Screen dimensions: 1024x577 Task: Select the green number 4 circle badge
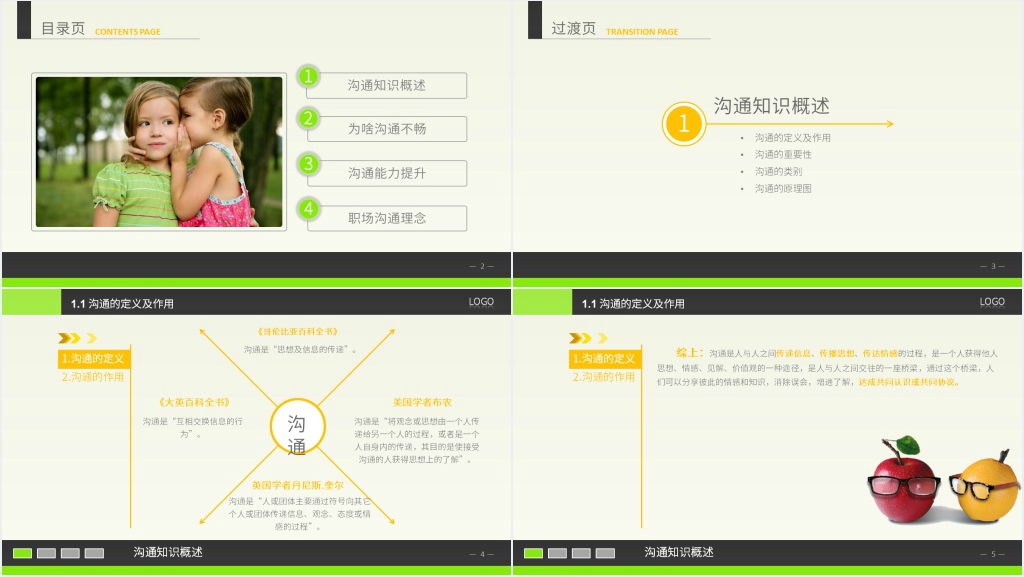[309, 208]
